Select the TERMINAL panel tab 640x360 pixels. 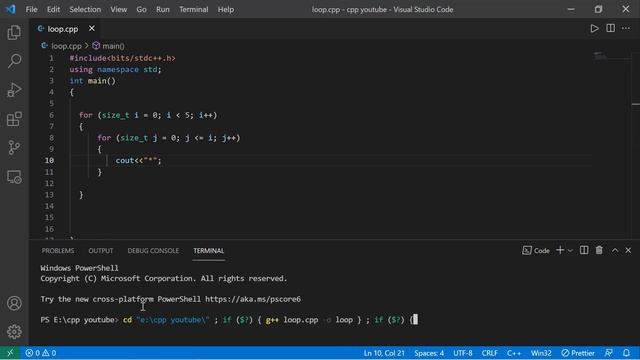click(209, 251)
